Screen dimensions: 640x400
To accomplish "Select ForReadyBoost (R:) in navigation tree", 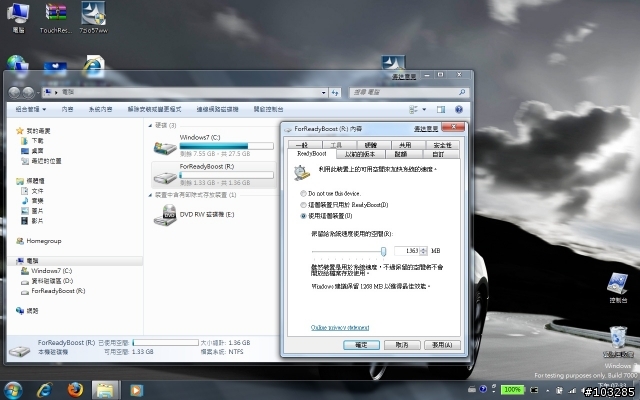I will (x=58, y=291).
